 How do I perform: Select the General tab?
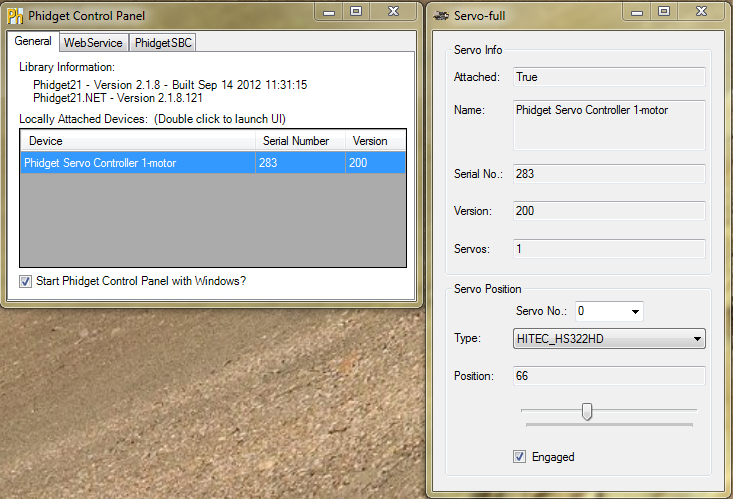33,41
